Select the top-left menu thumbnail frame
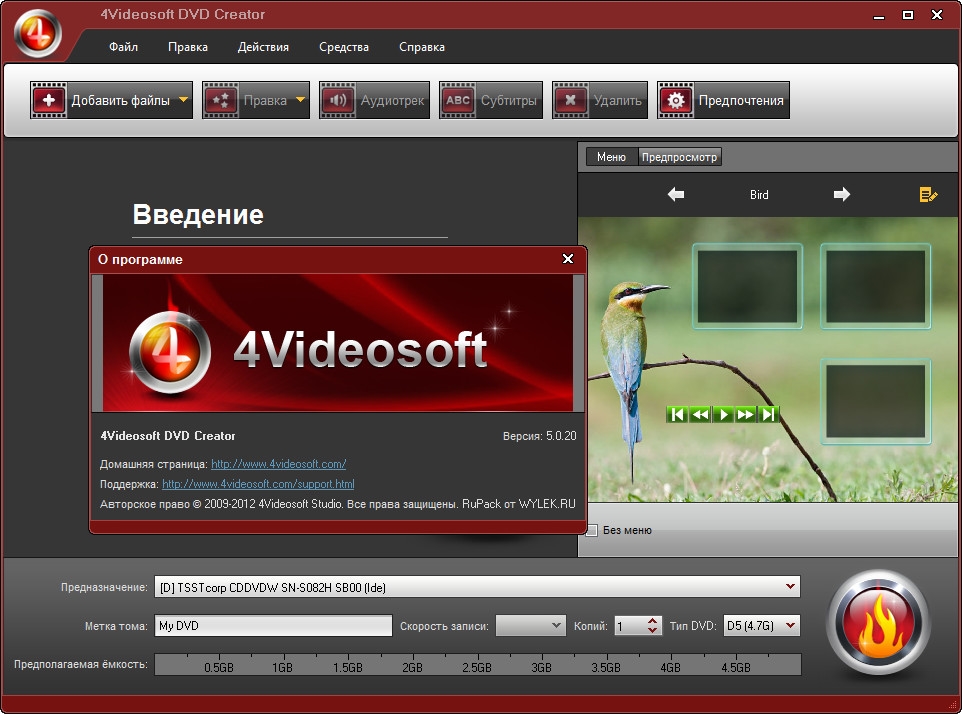This screenshot has width=962, height=714. (748, 286)
